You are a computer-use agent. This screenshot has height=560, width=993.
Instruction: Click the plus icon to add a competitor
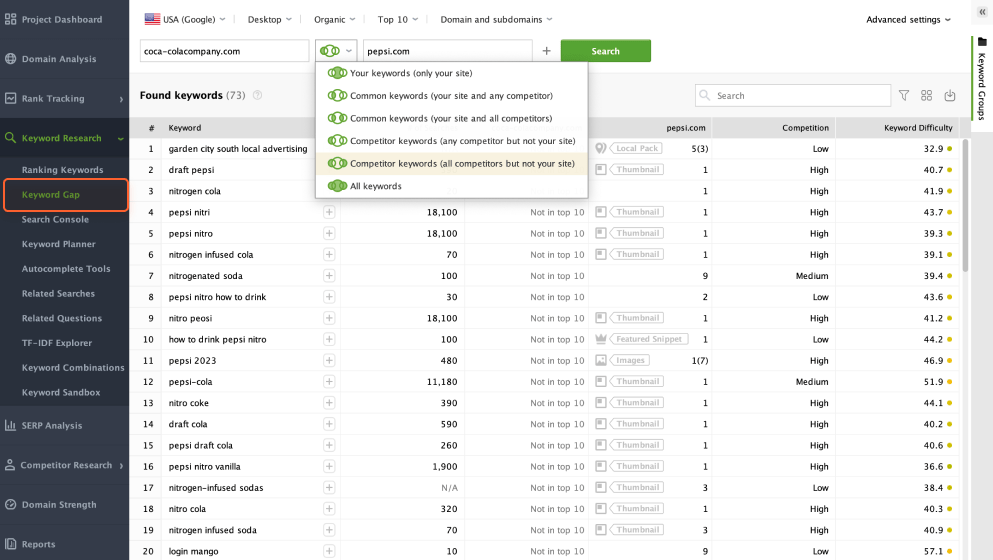(x=546, y=51)
